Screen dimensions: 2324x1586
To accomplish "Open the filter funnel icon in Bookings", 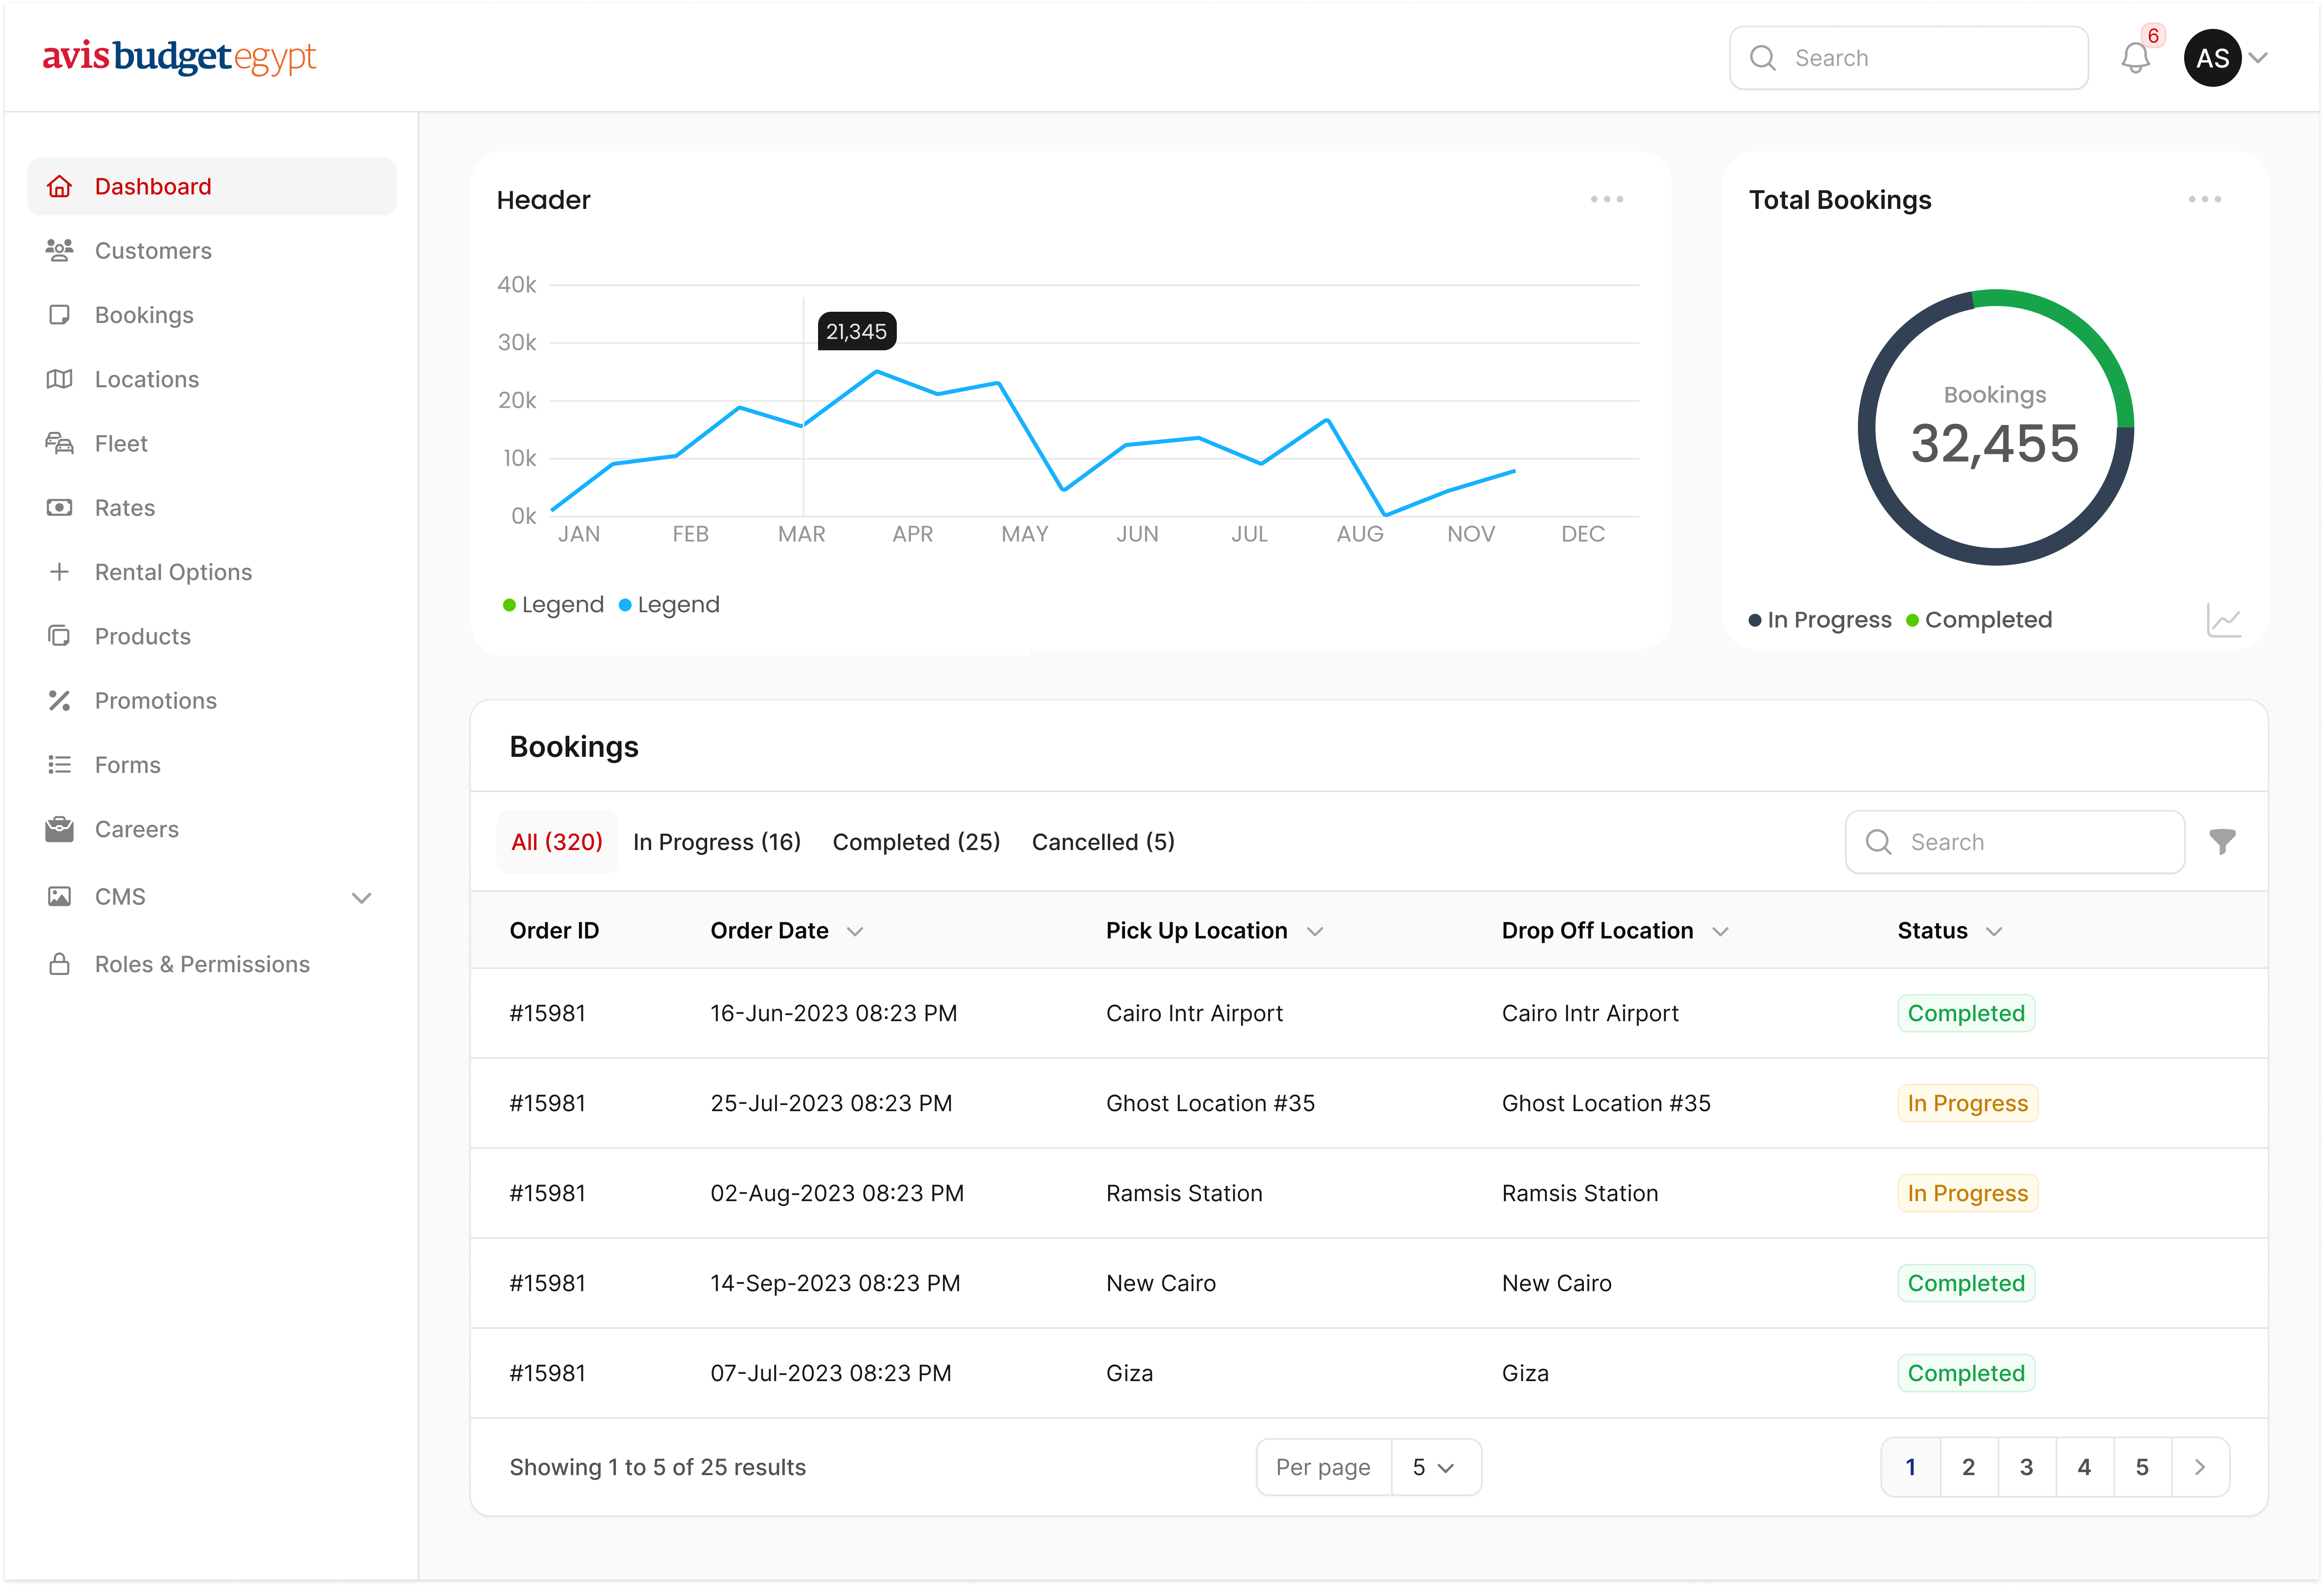I will point(2222,842).
